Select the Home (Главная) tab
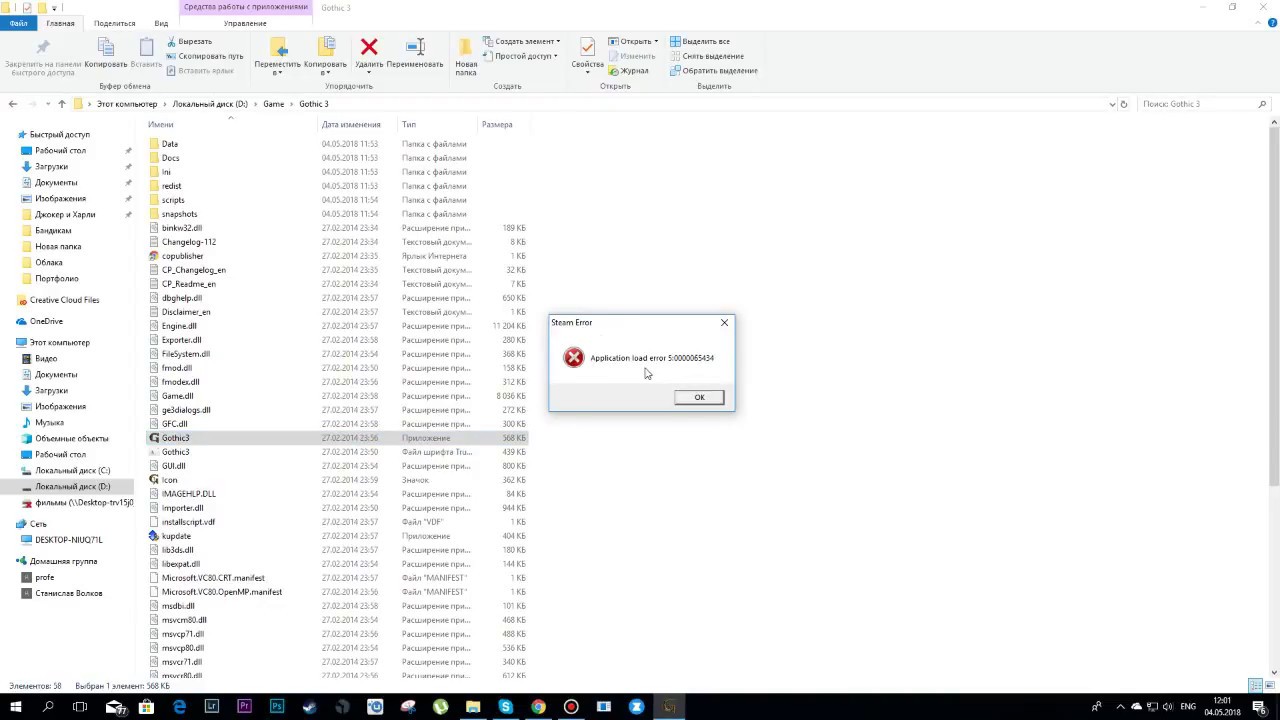 point(60,23)
